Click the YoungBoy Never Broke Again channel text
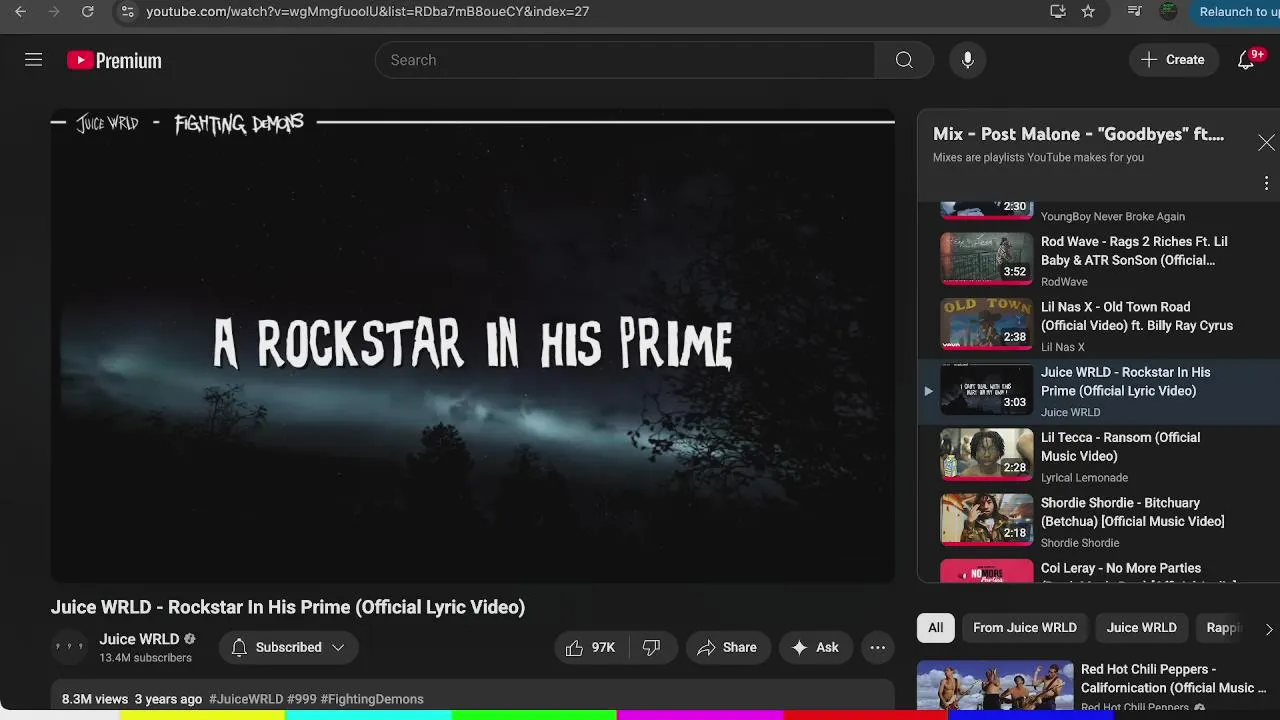The image size is (1280, 720). coord(1112,216)
